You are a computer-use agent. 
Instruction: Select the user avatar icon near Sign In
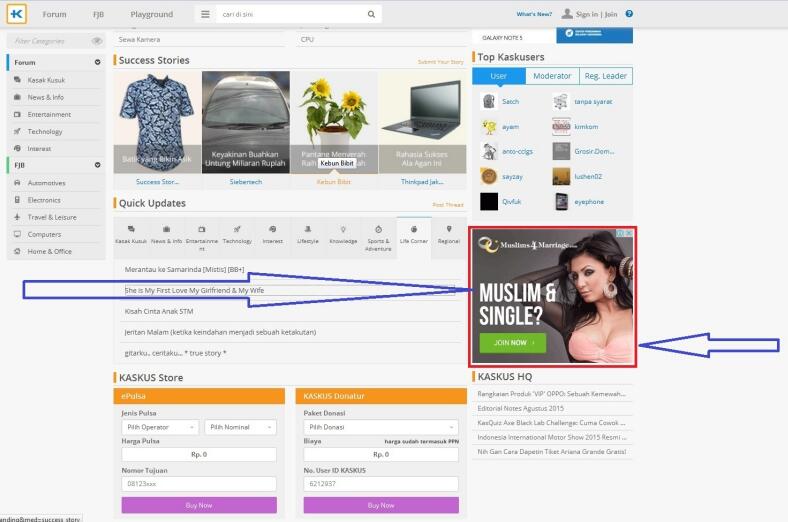(567, 14)
